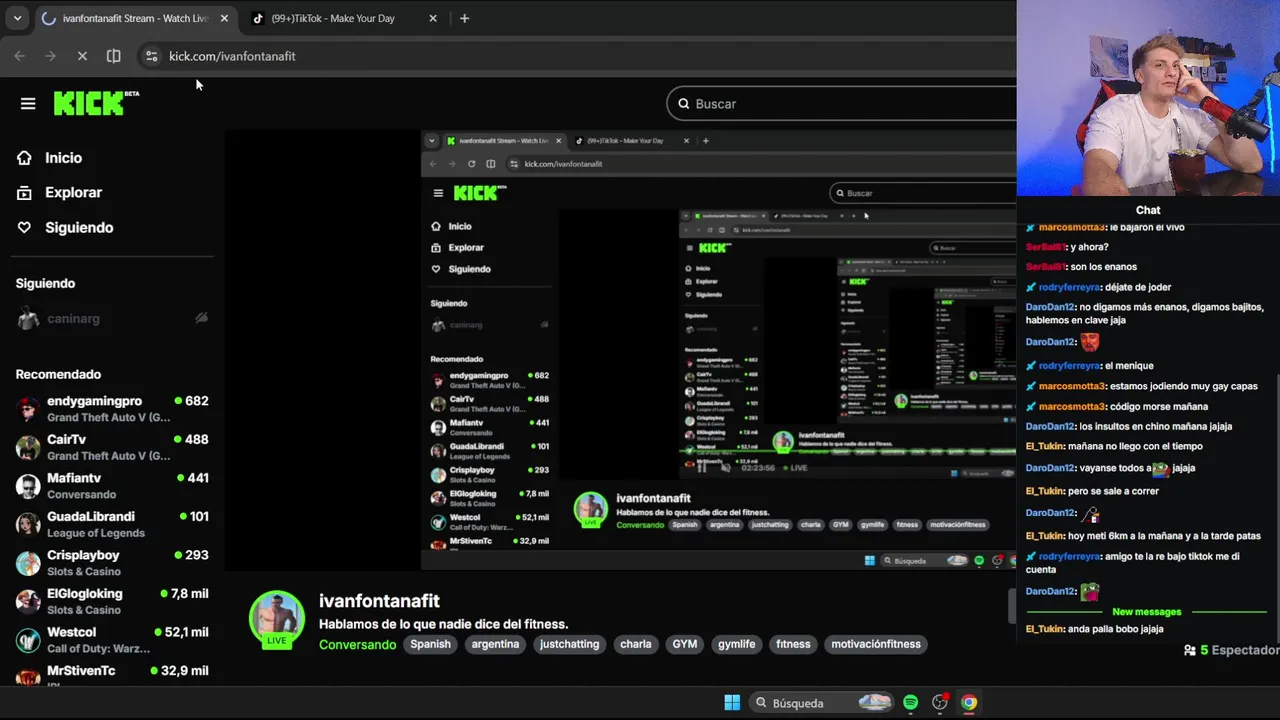The width and height of the screenshot is (1280, 720).
Task: Click the motivaciónfitness tag
Action: coord(875,644)
